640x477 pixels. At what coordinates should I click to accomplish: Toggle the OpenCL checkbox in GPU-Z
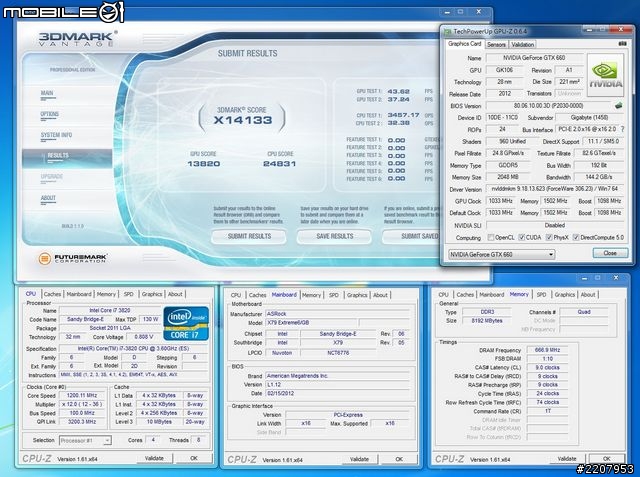[x=491, y=237]
